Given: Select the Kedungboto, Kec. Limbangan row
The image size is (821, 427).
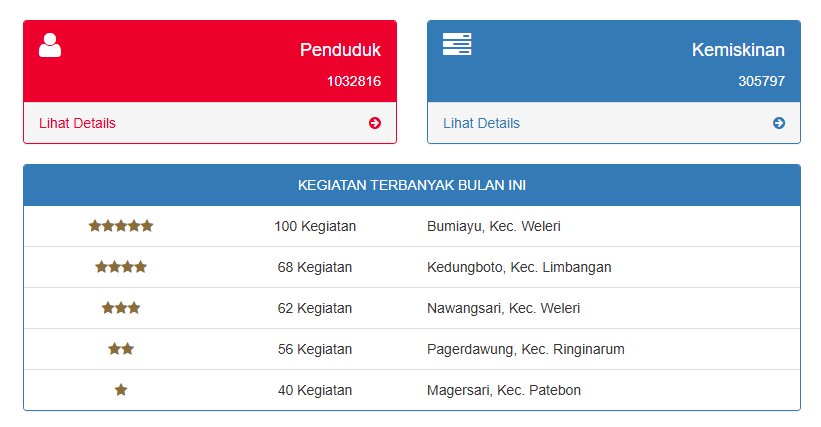Looking at the screenshot, I should [x=412, y=267].
